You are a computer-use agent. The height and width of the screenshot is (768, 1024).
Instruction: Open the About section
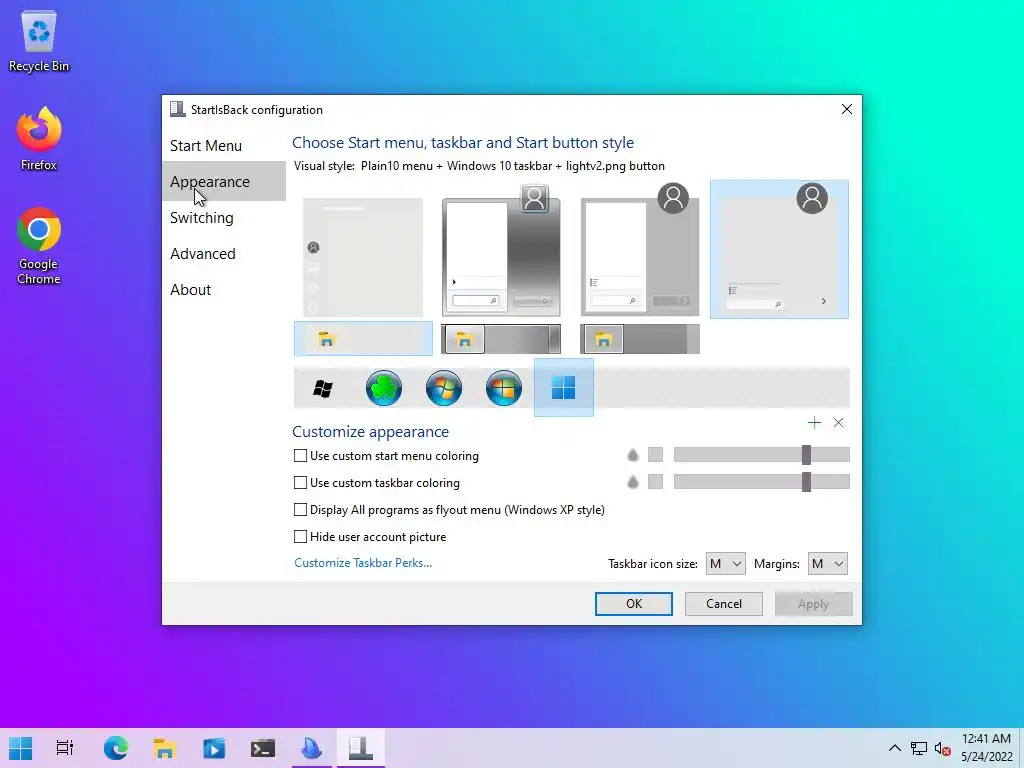224,289
